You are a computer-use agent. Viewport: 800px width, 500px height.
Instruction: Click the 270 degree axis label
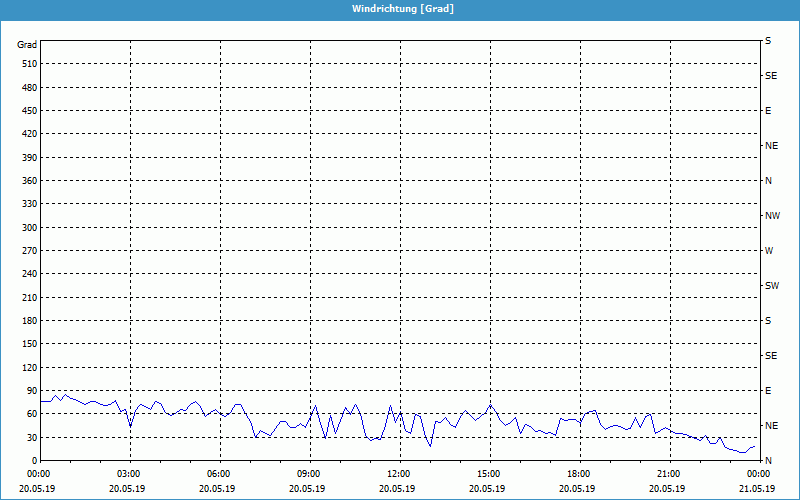click(27, 251)
